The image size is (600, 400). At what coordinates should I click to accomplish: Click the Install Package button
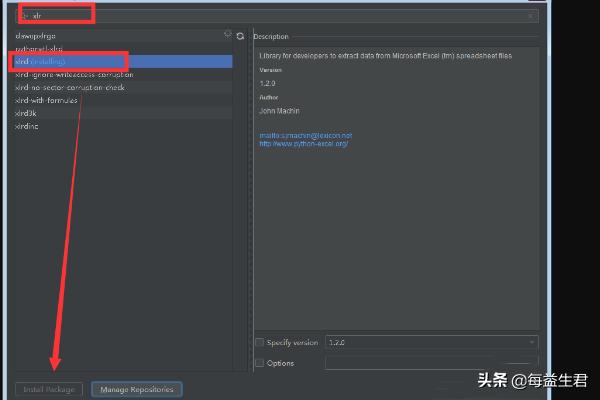(49, 389)
